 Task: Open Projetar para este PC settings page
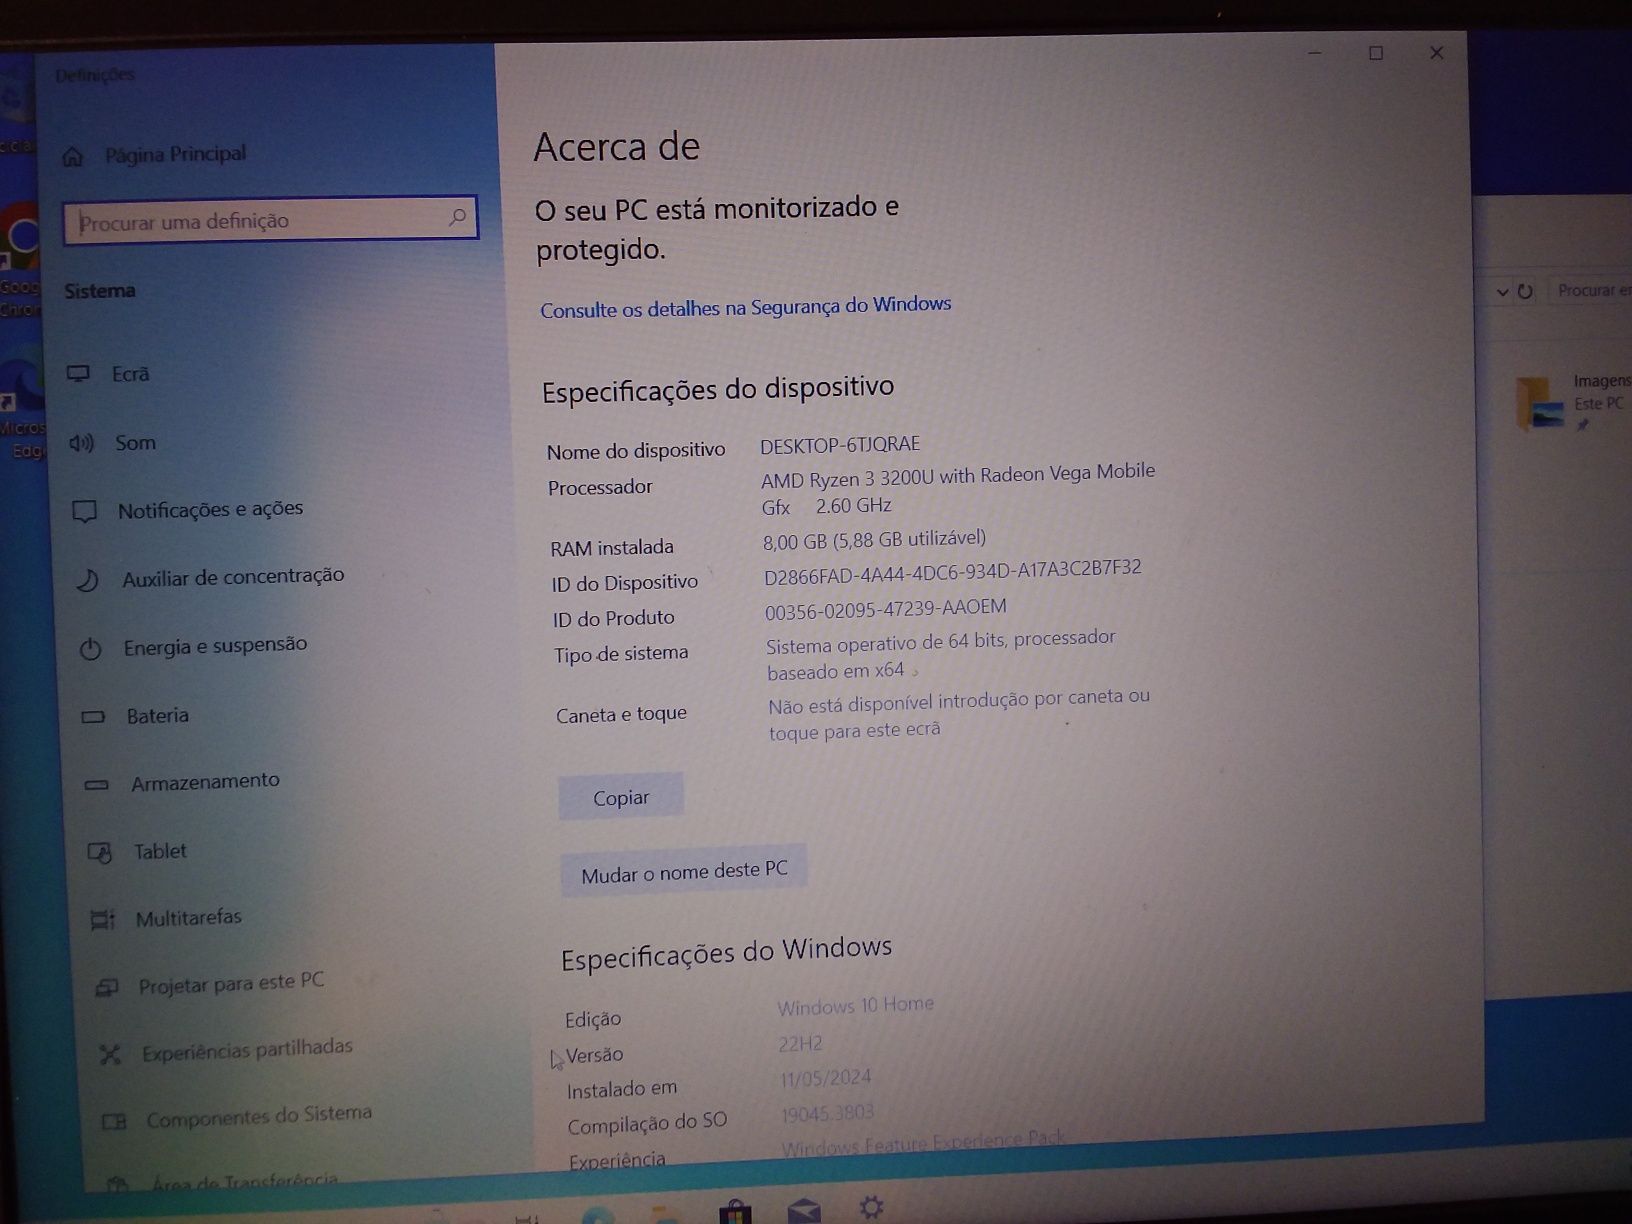[231, 983]
